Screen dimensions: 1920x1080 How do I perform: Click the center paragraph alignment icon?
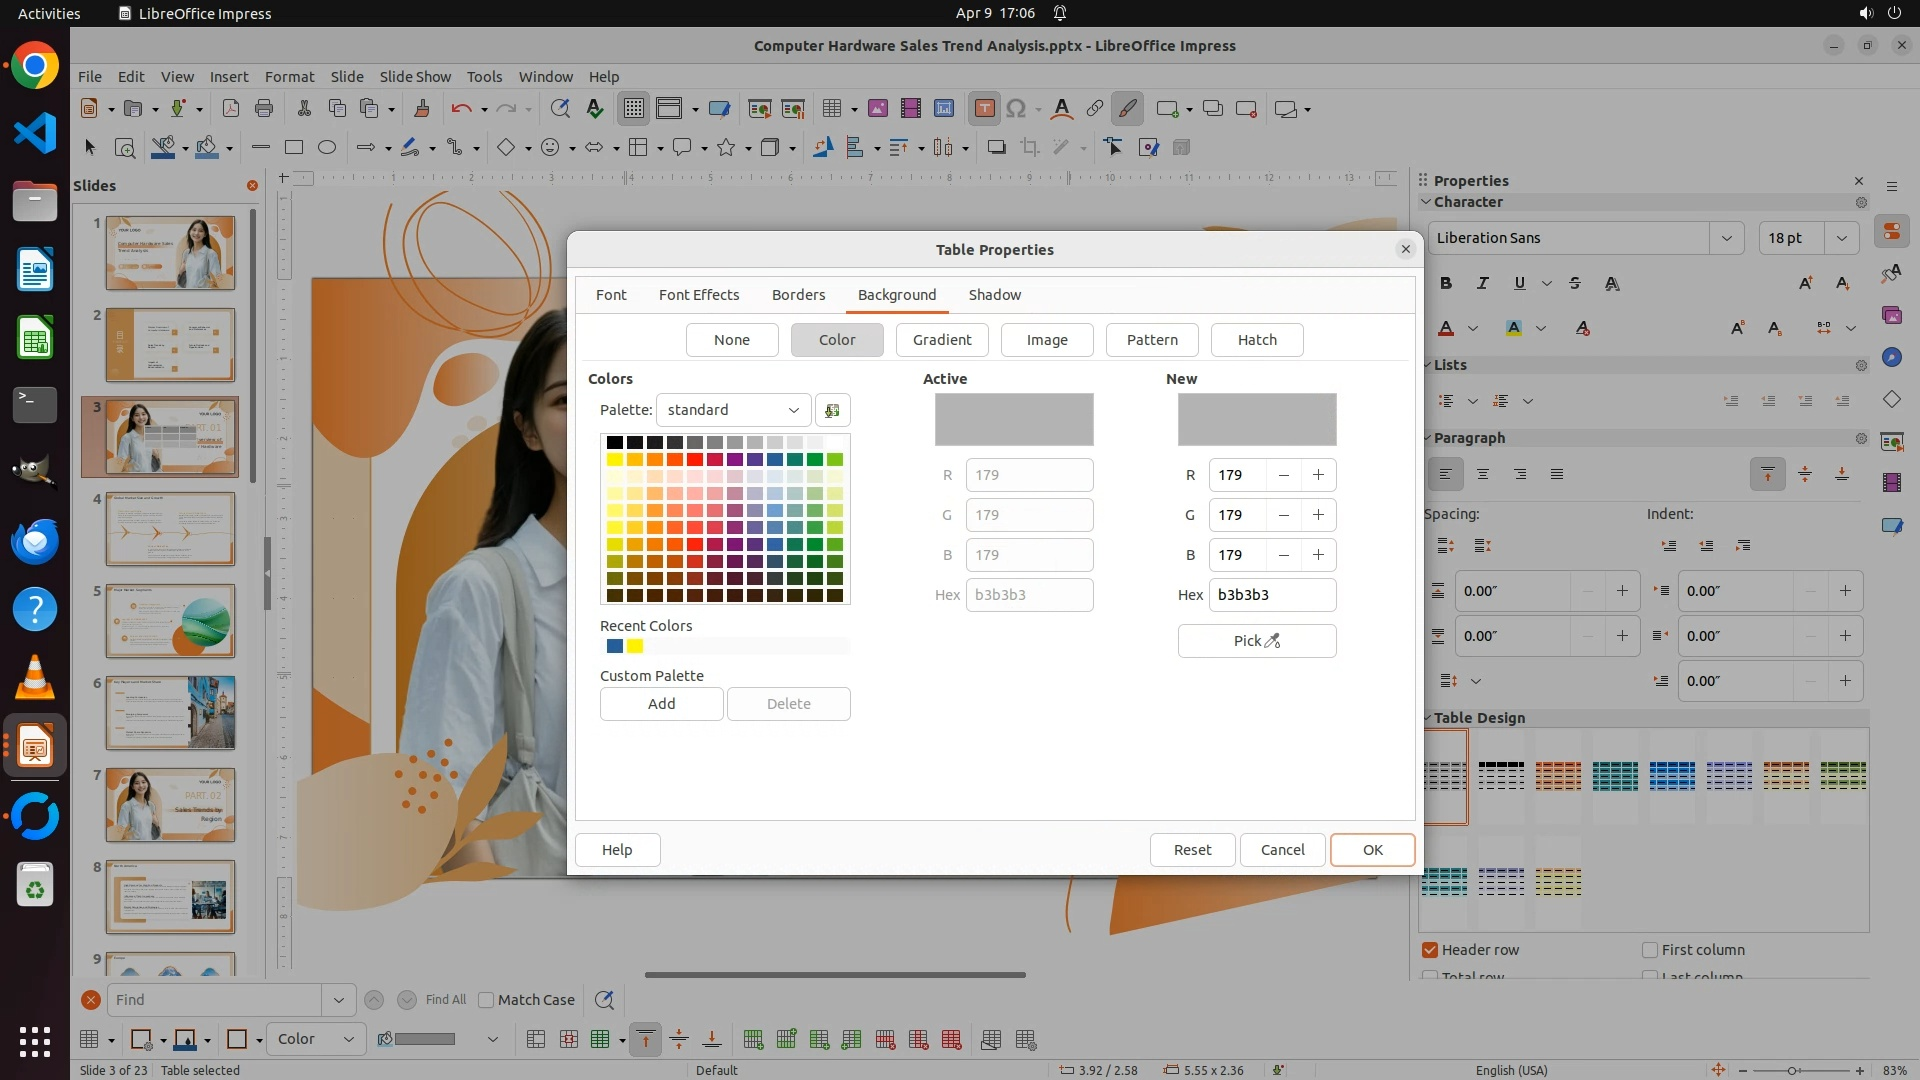click(x=1483, y=475)
